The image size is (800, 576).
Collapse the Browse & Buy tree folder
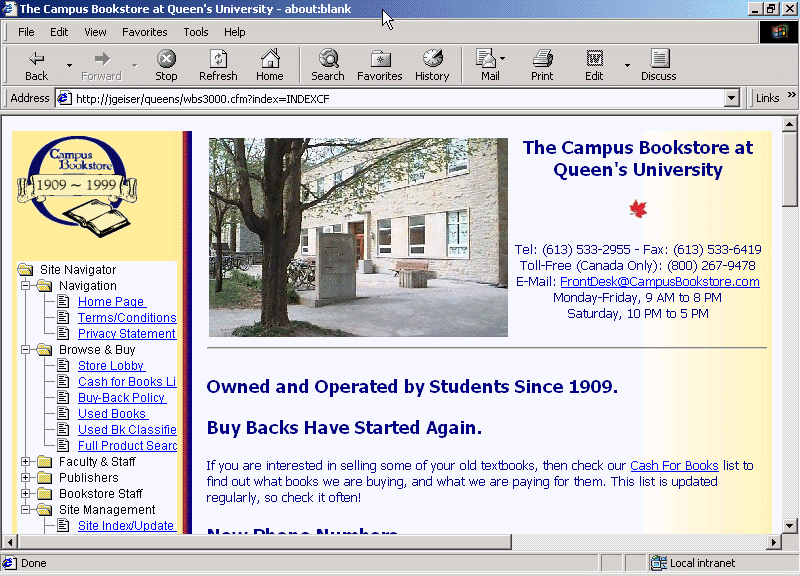click(25, 349)
